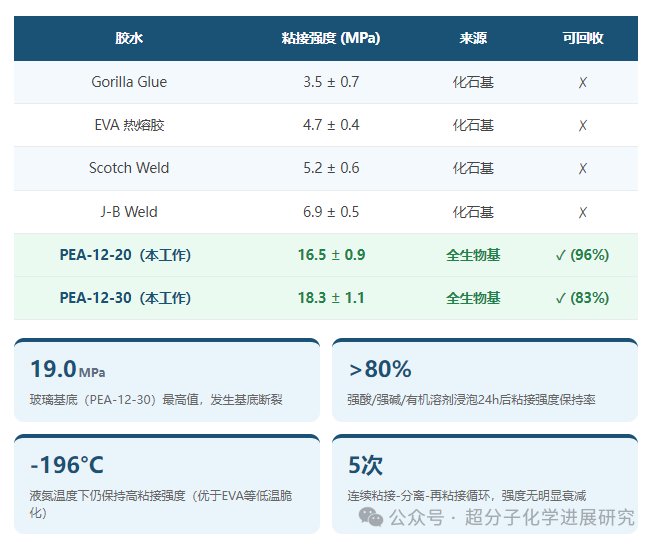Click the ✓ (96%) recyclability cell
Viewport: 656px width, 544px height.
click(x=582, y=255)
